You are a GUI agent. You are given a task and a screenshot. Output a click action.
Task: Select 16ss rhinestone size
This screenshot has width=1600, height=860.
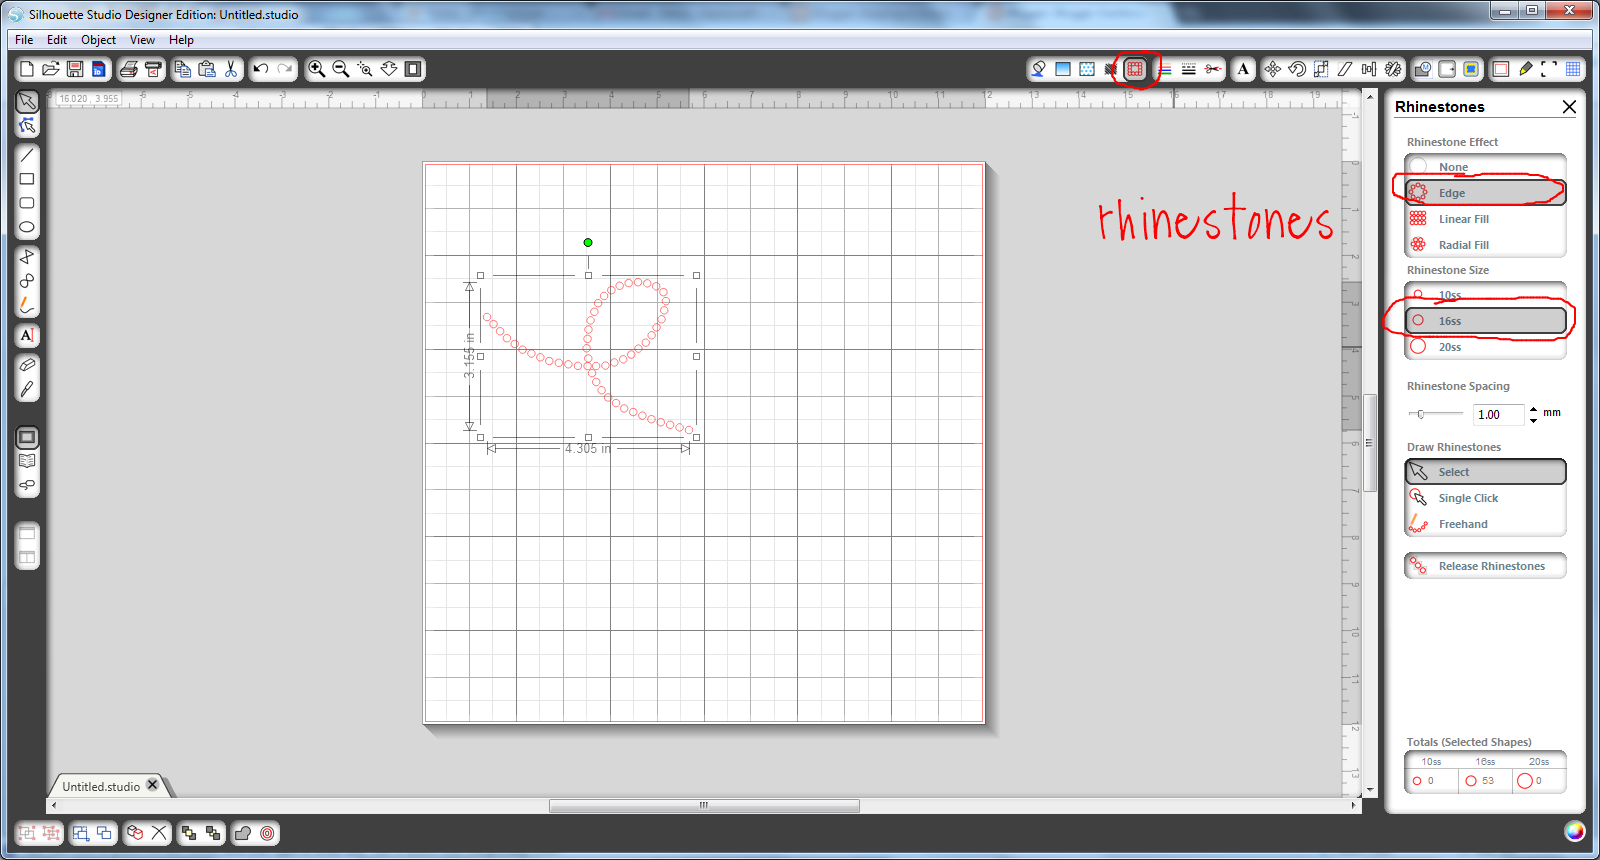[1485, 321]
